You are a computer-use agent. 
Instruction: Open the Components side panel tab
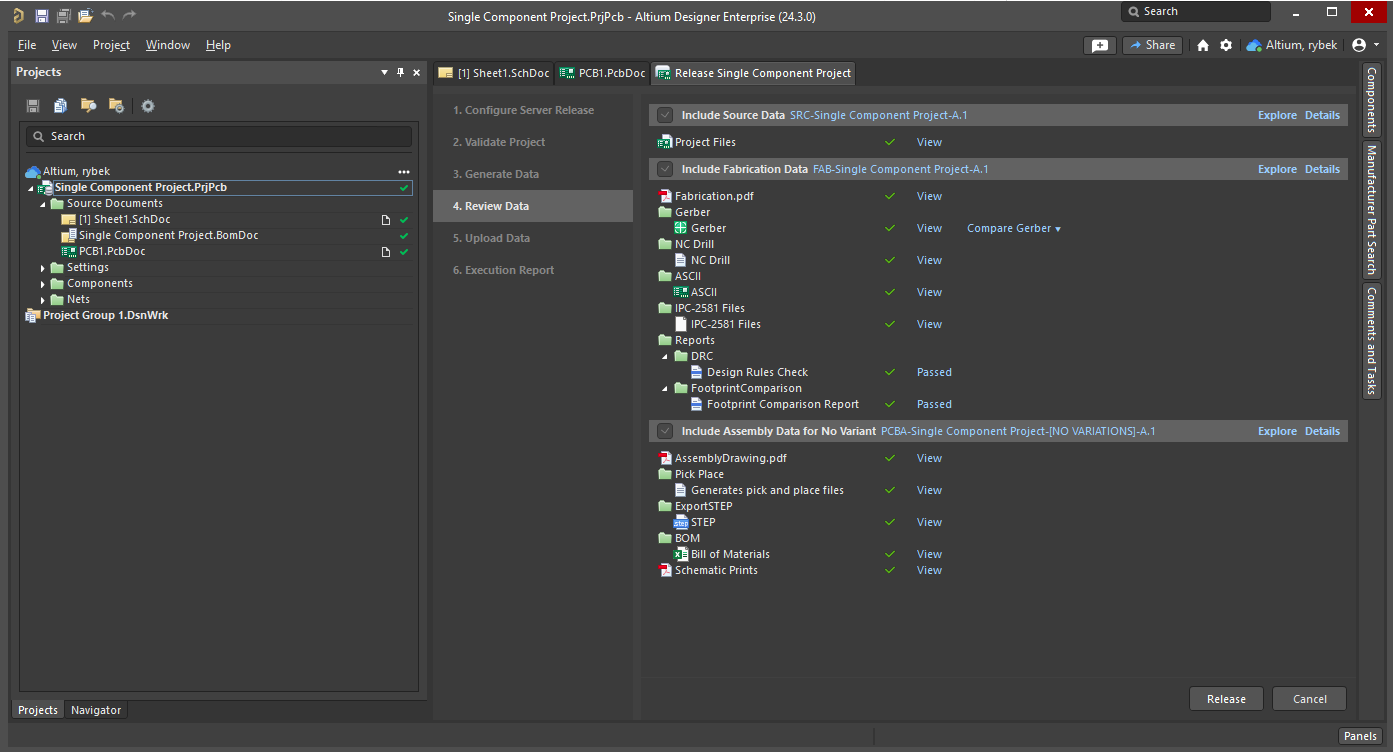(1372, 100)
